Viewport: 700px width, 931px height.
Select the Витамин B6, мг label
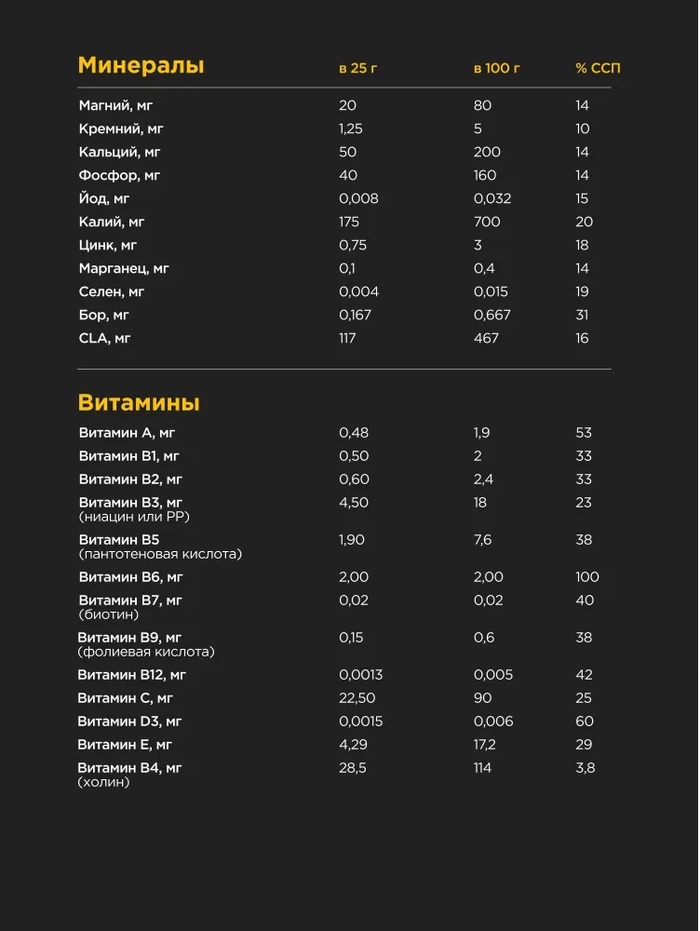tap(130, 577)
